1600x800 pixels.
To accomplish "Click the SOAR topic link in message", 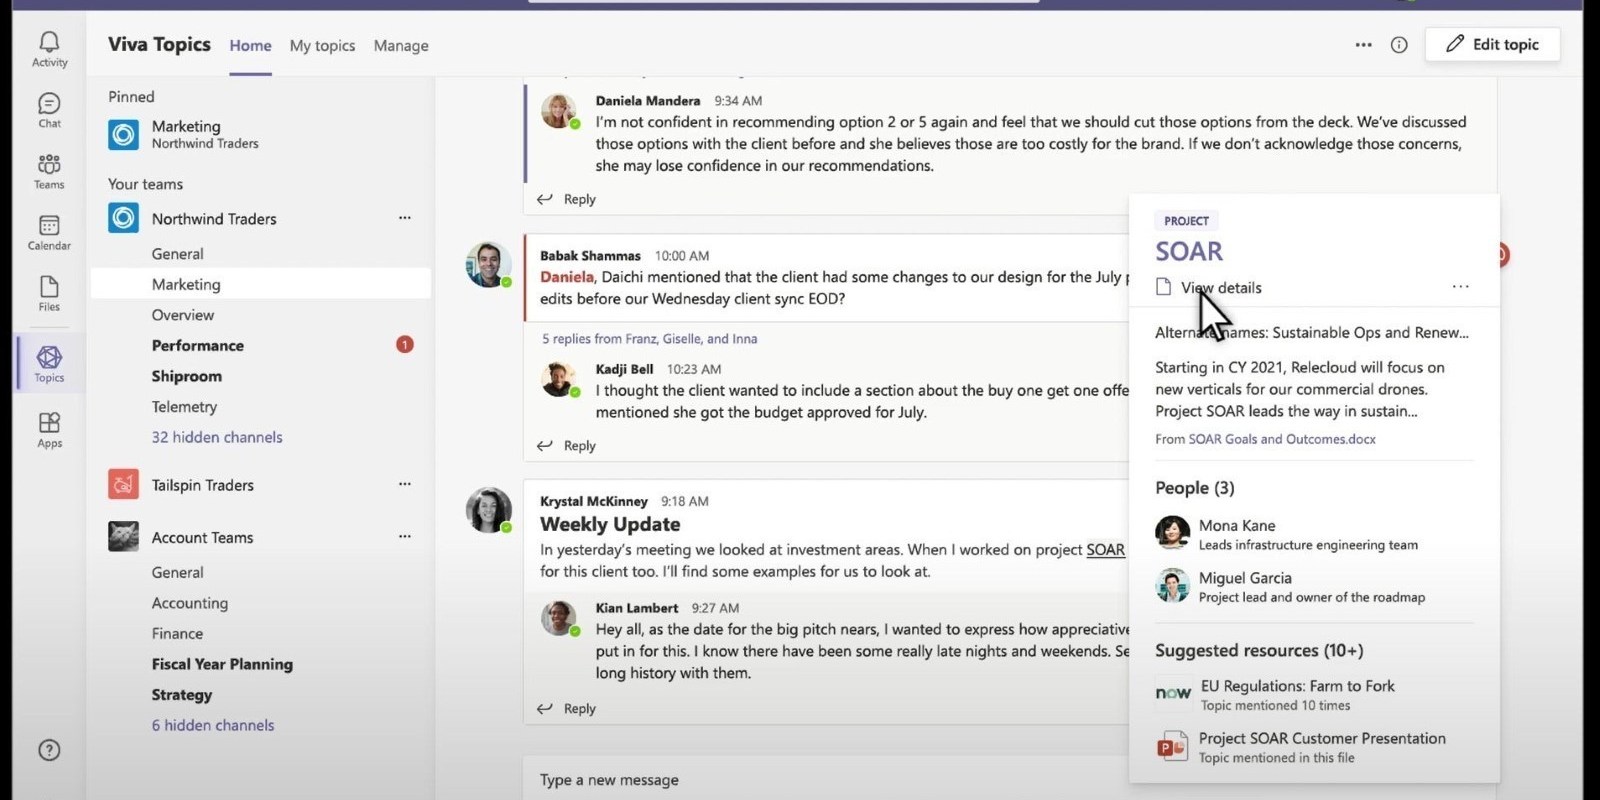I will pyautogui.click(x=1105, y=550).
